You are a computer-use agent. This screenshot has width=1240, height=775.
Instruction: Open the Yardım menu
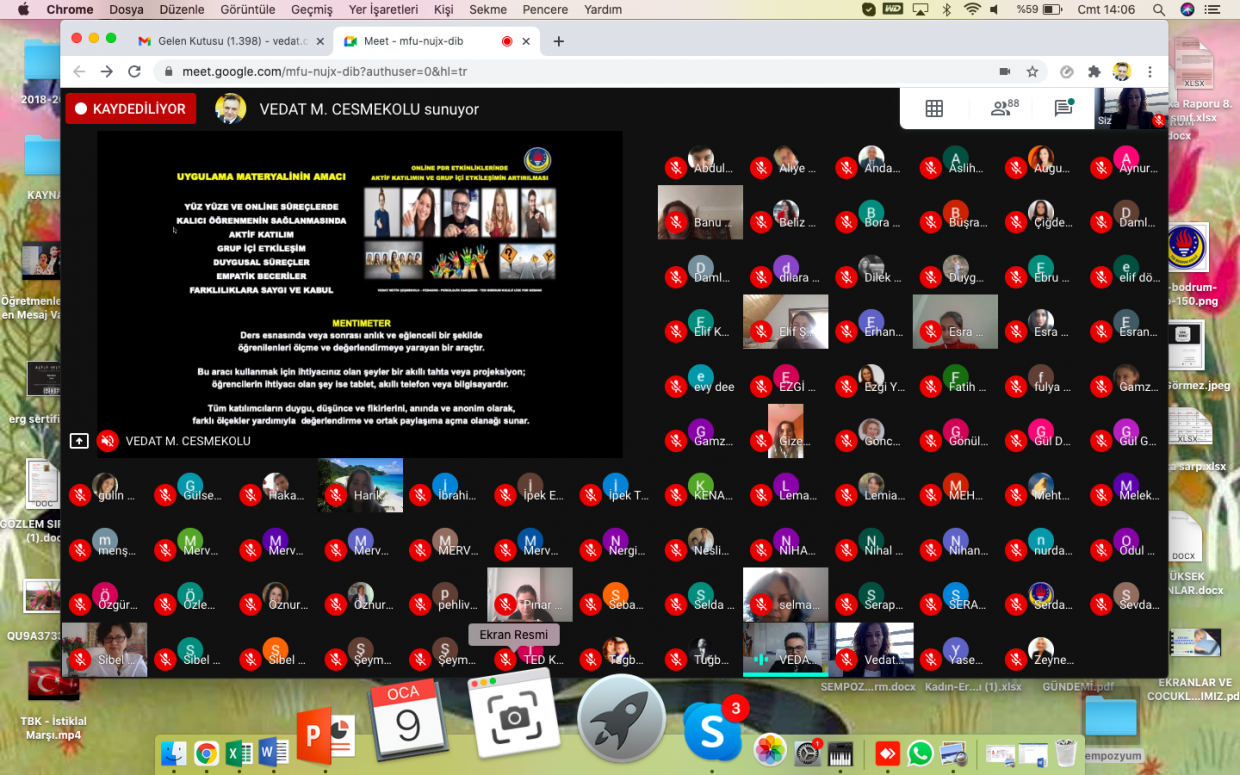(603, 9)
